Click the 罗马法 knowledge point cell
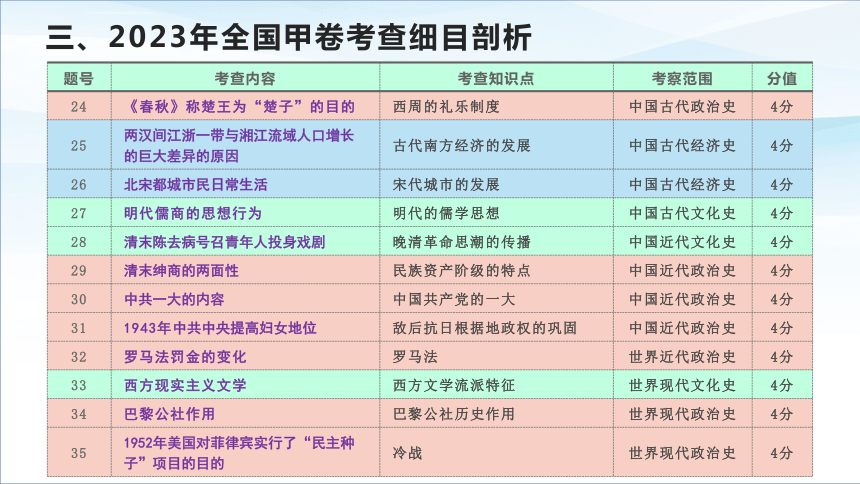This screenshot has height=484, width=860. tap(496, 356)
